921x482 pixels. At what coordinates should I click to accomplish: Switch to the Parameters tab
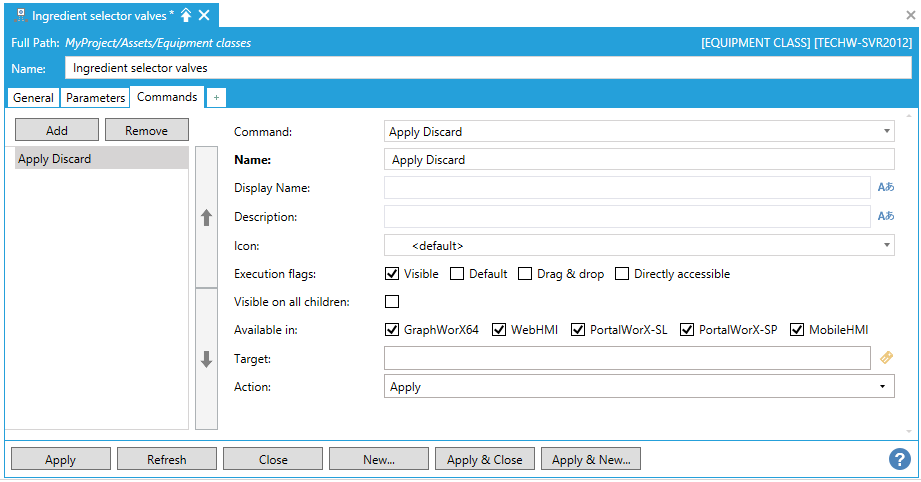point(96,98)
